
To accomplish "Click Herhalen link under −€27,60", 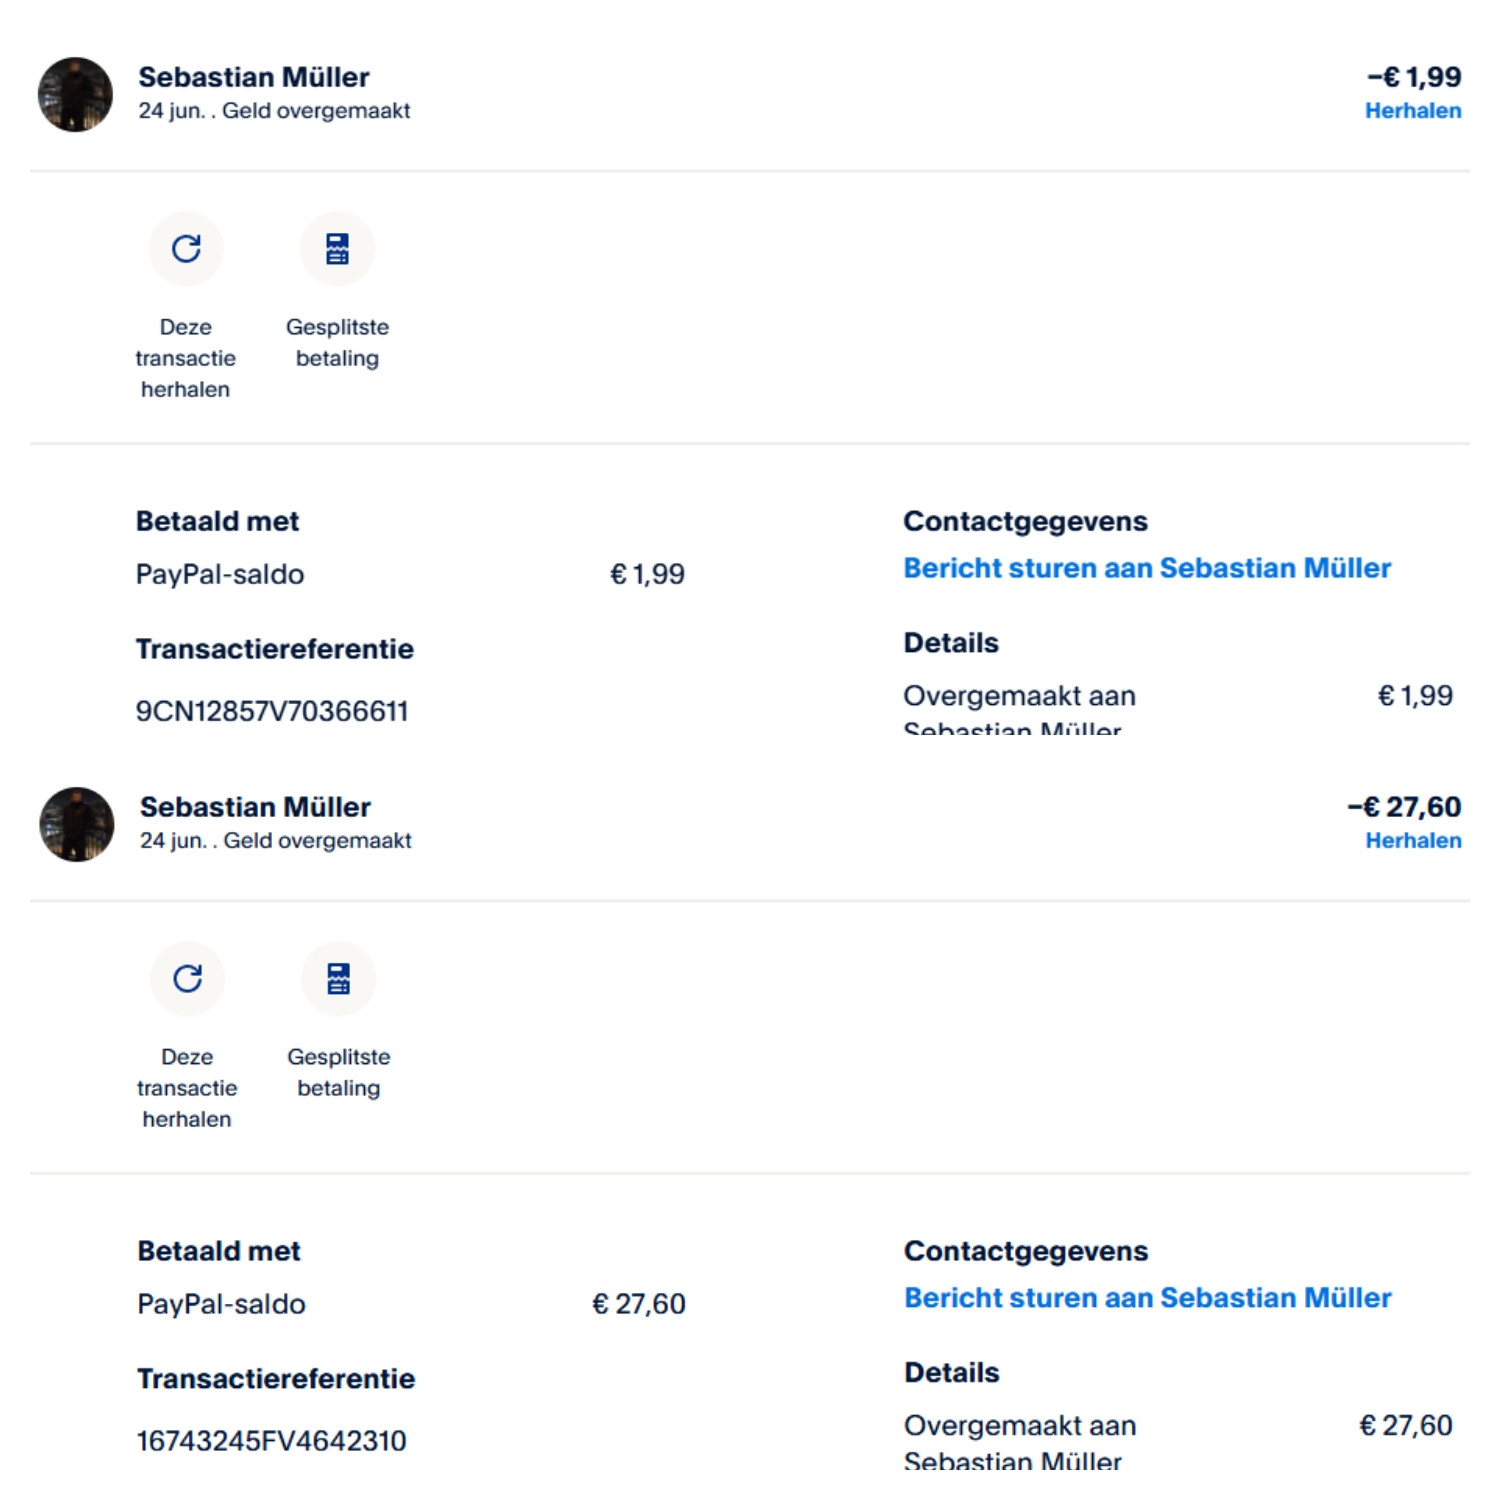I will 1413,841.
